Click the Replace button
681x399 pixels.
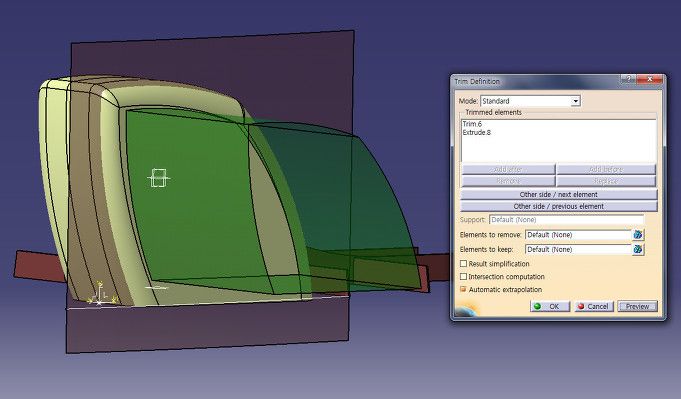[x=606, y=181]
